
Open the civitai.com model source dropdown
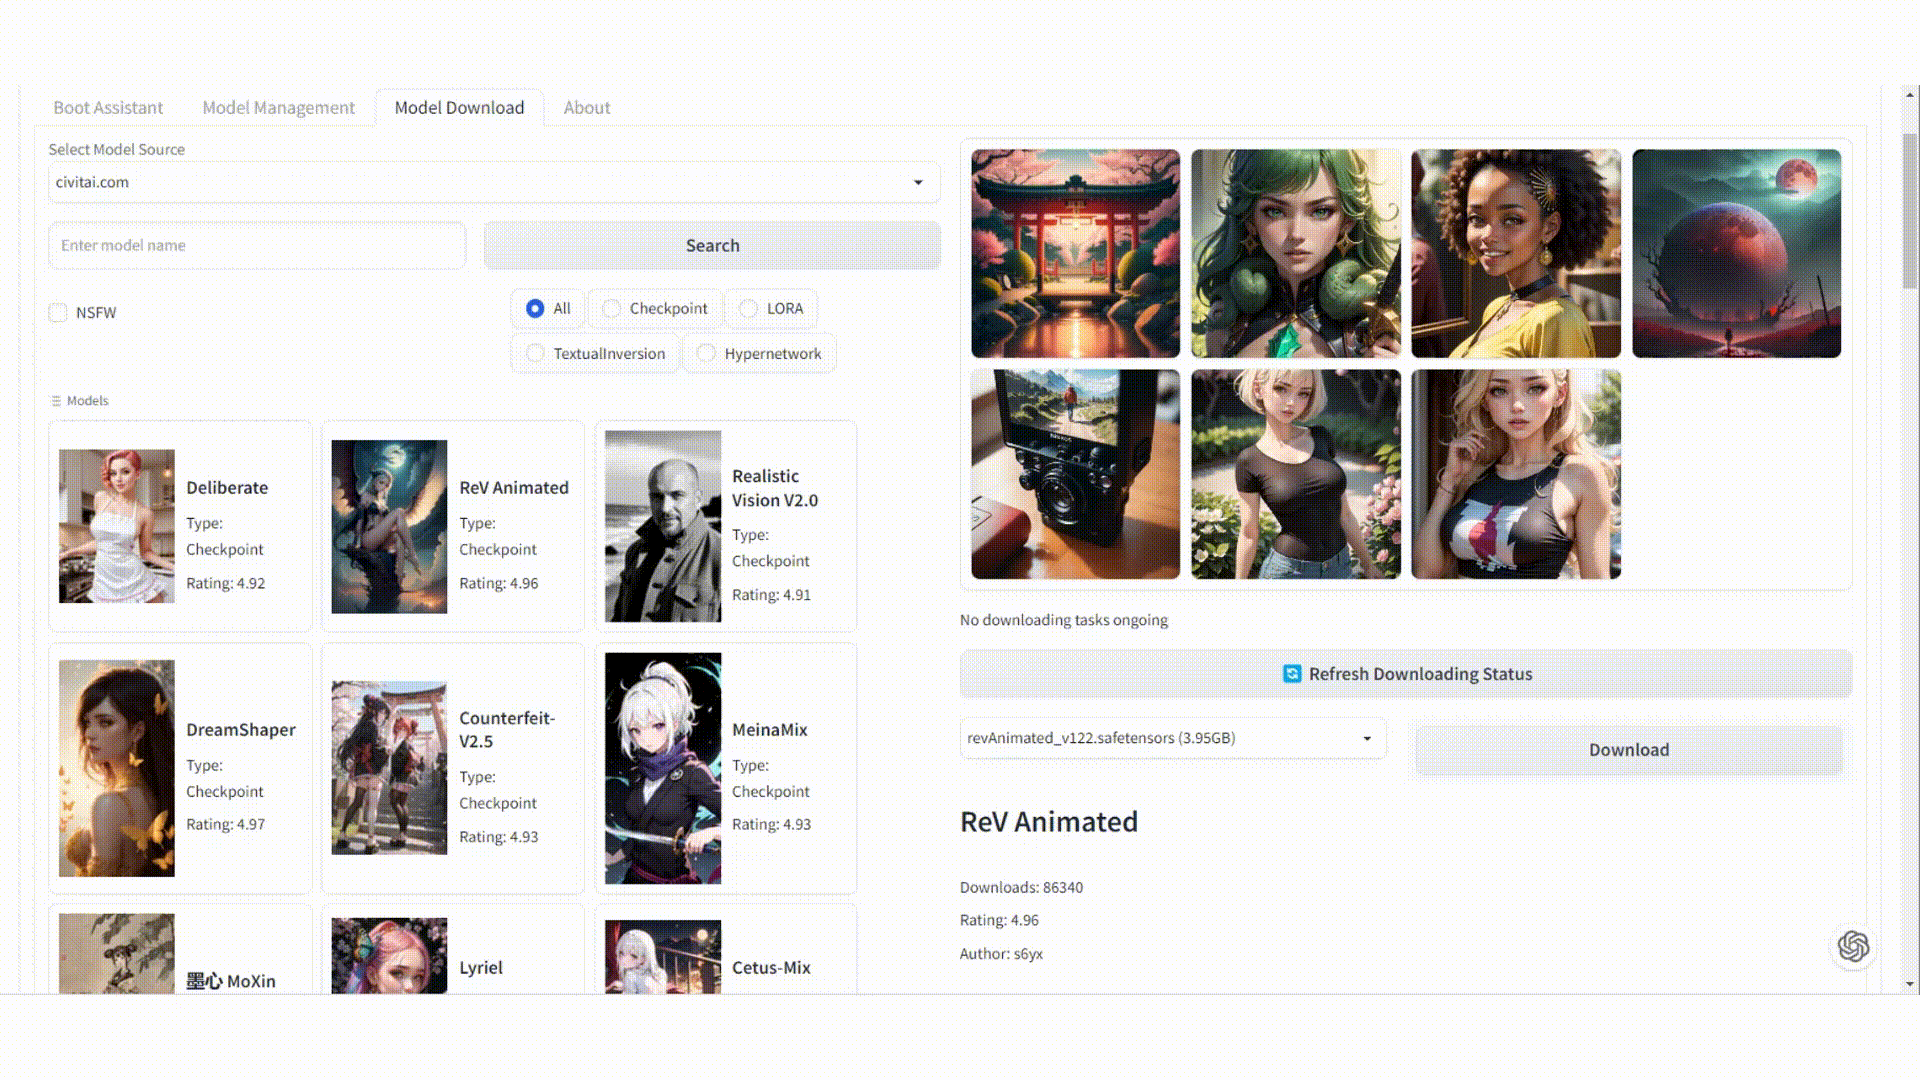pyautogui.click(x=494, y=183)
